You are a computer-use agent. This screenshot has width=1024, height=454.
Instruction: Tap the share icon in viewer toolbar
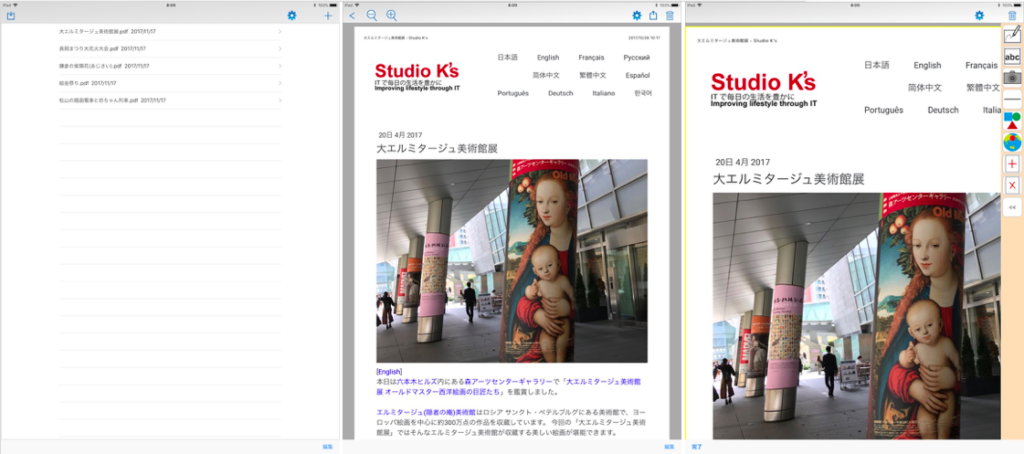[x=653, y=15]
